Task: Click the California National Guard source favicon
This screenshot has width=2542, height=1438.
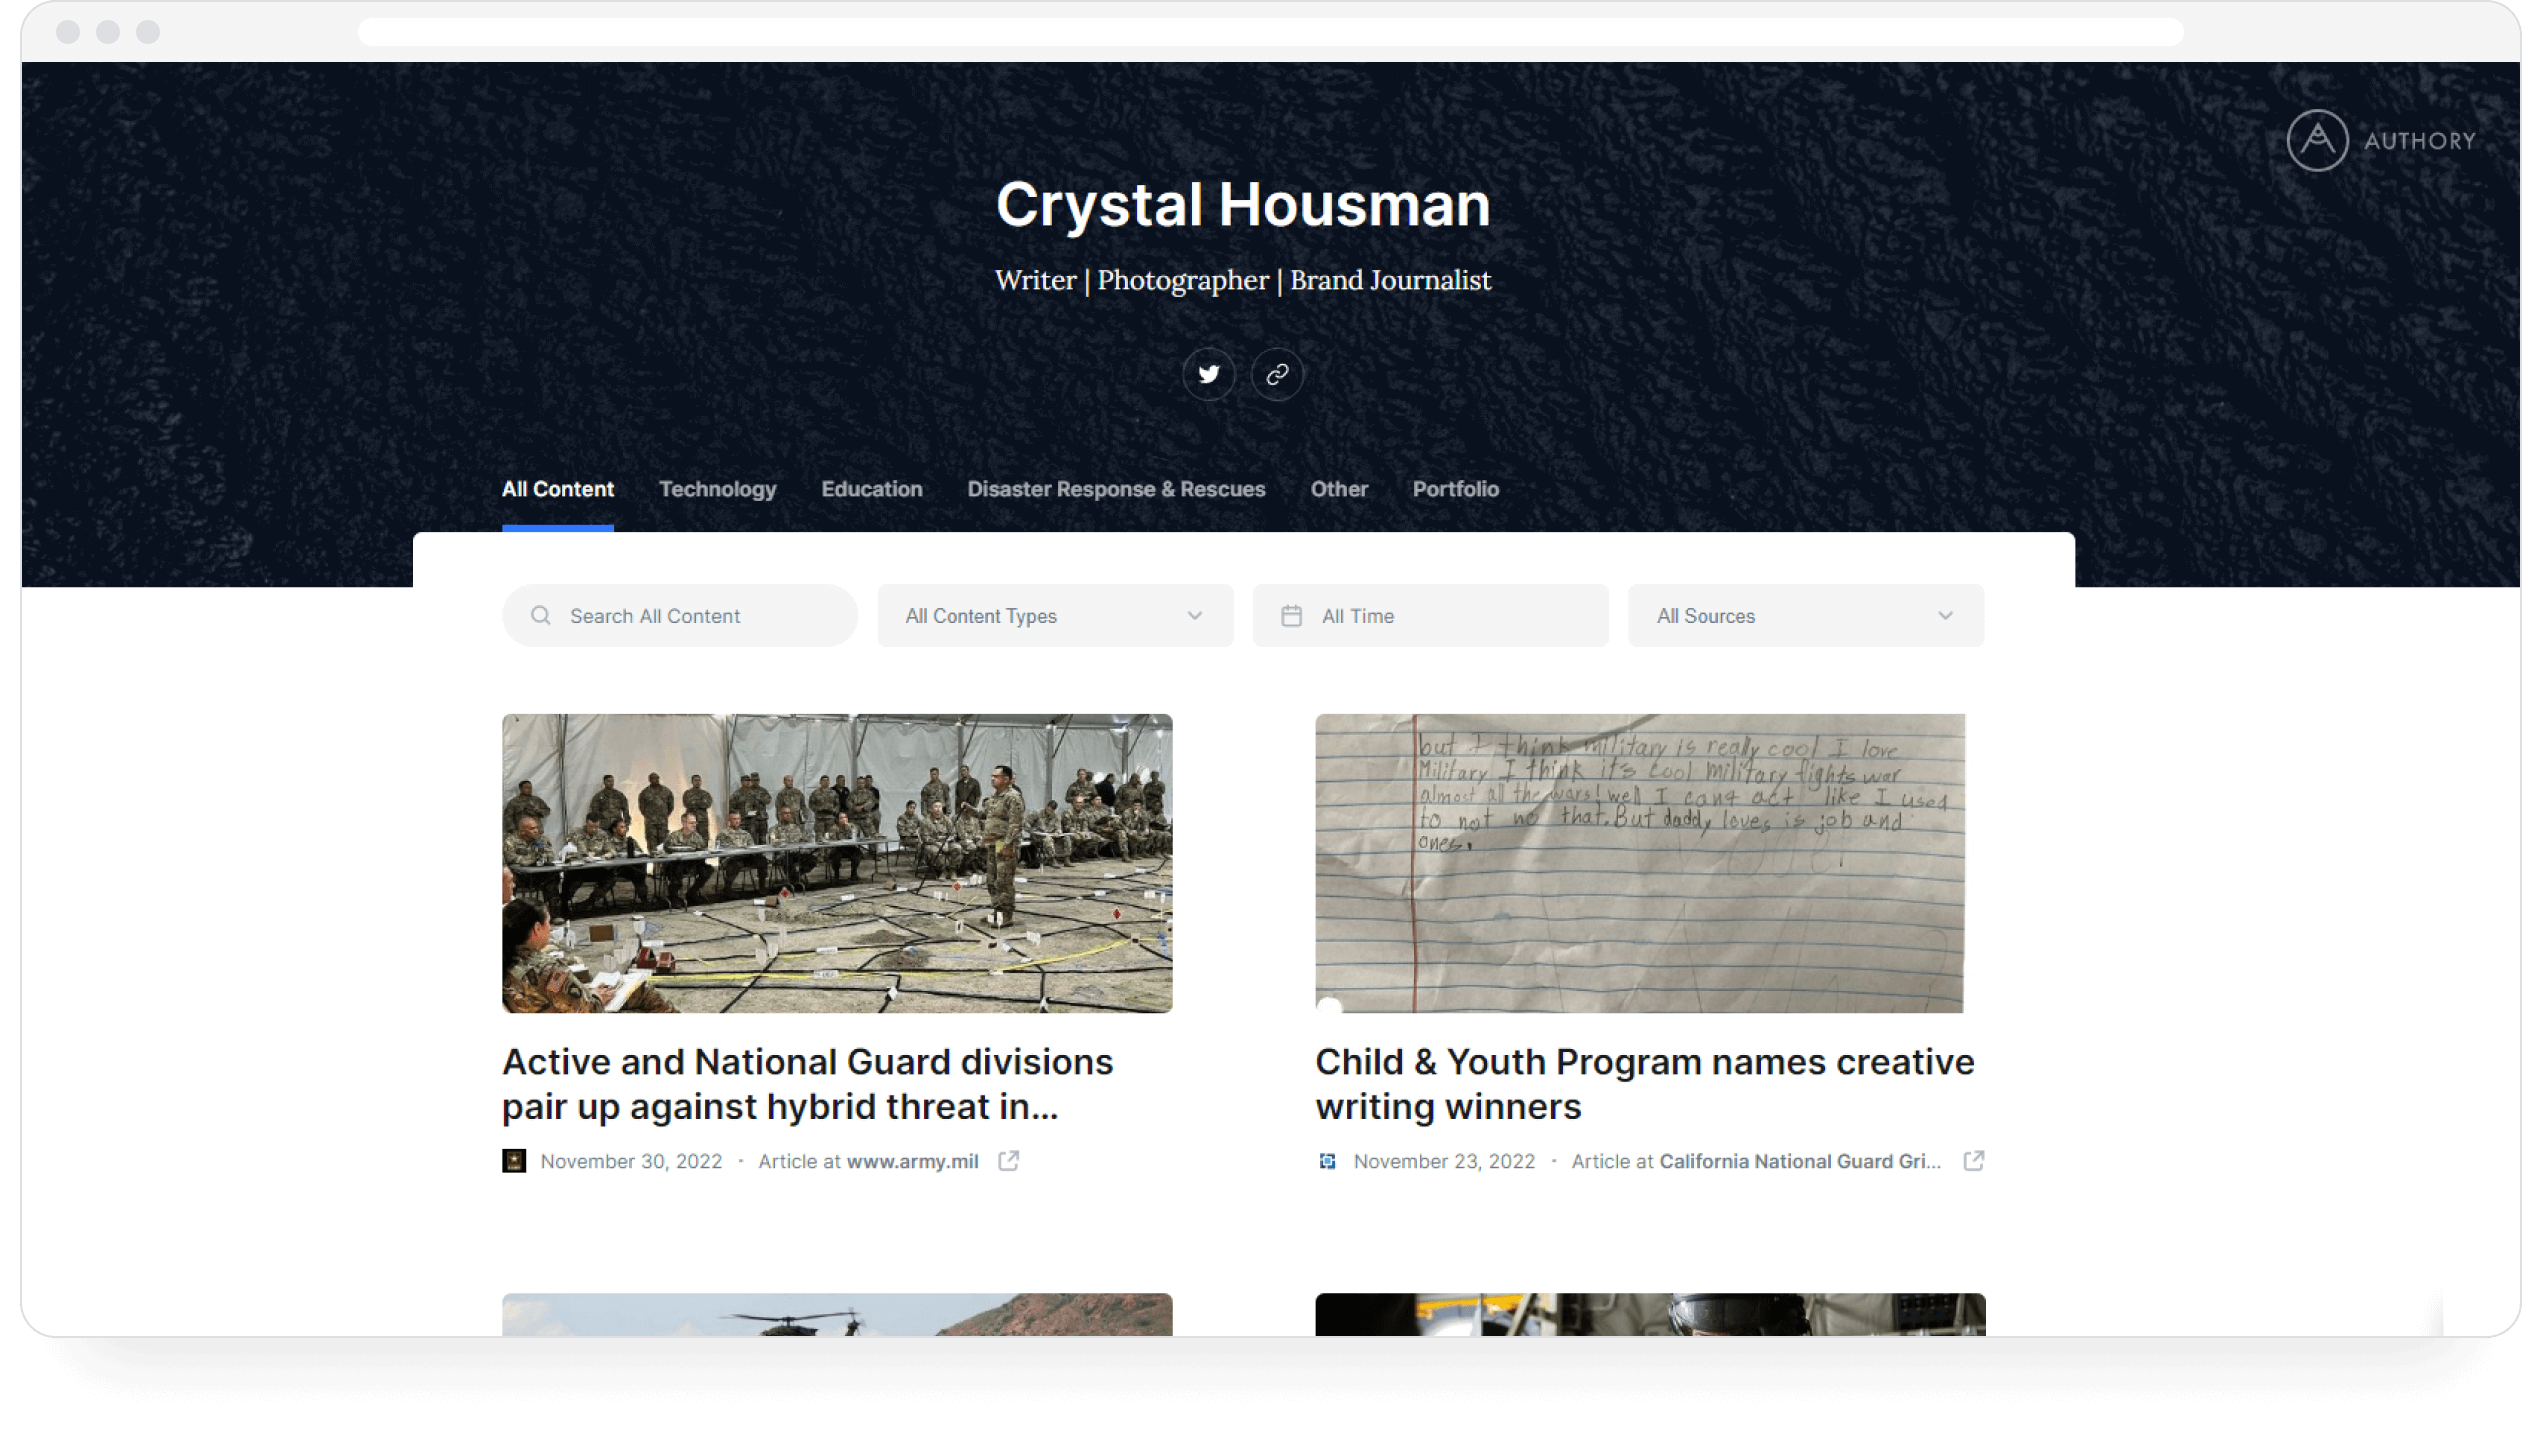Action: pyautogui.click(x=1327, y=1161)
